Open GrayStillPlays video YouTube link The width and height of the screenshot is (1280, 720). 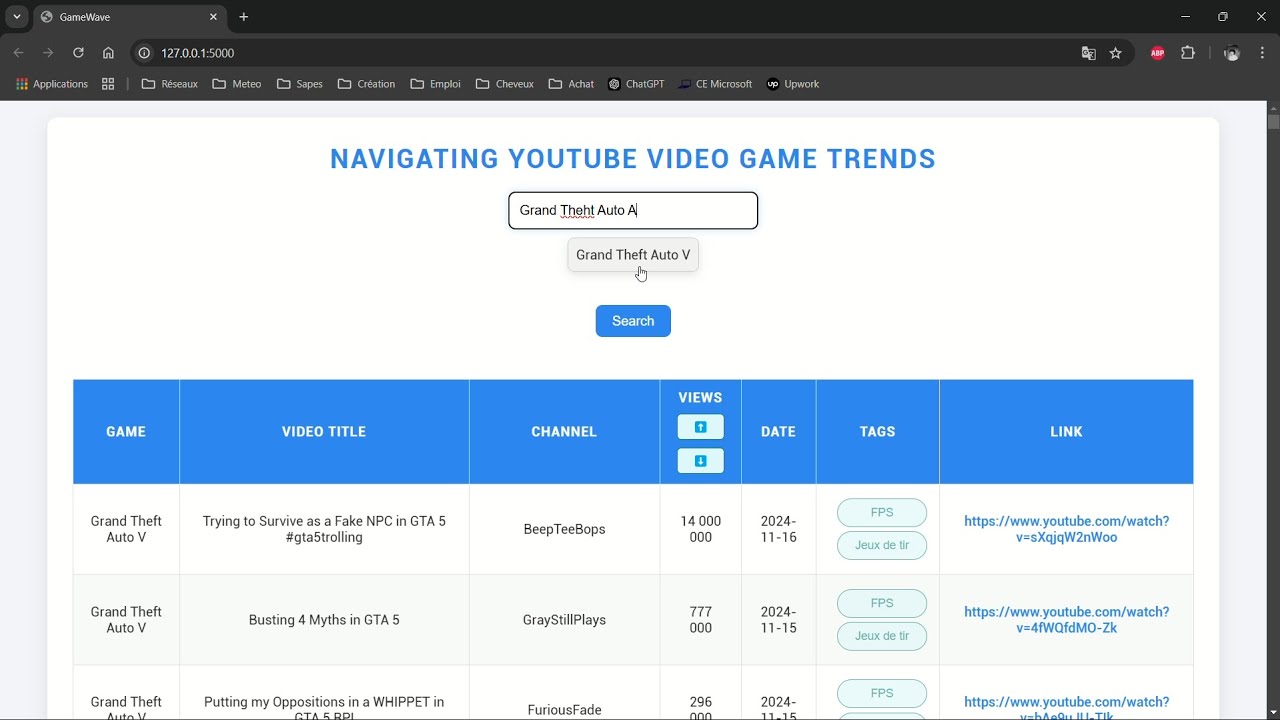coord(1066,620)
